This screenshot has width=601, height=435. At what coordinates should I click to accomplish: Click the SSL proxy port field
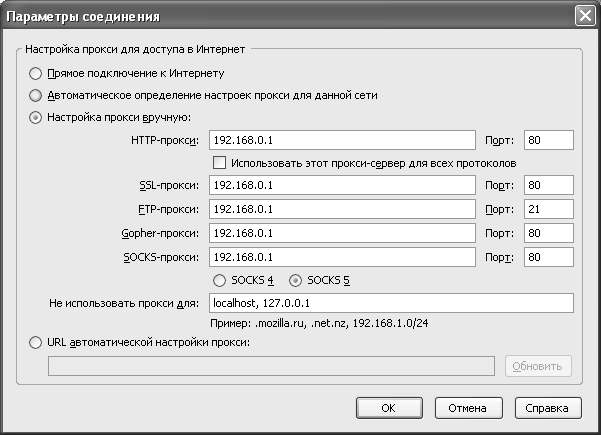548,186
